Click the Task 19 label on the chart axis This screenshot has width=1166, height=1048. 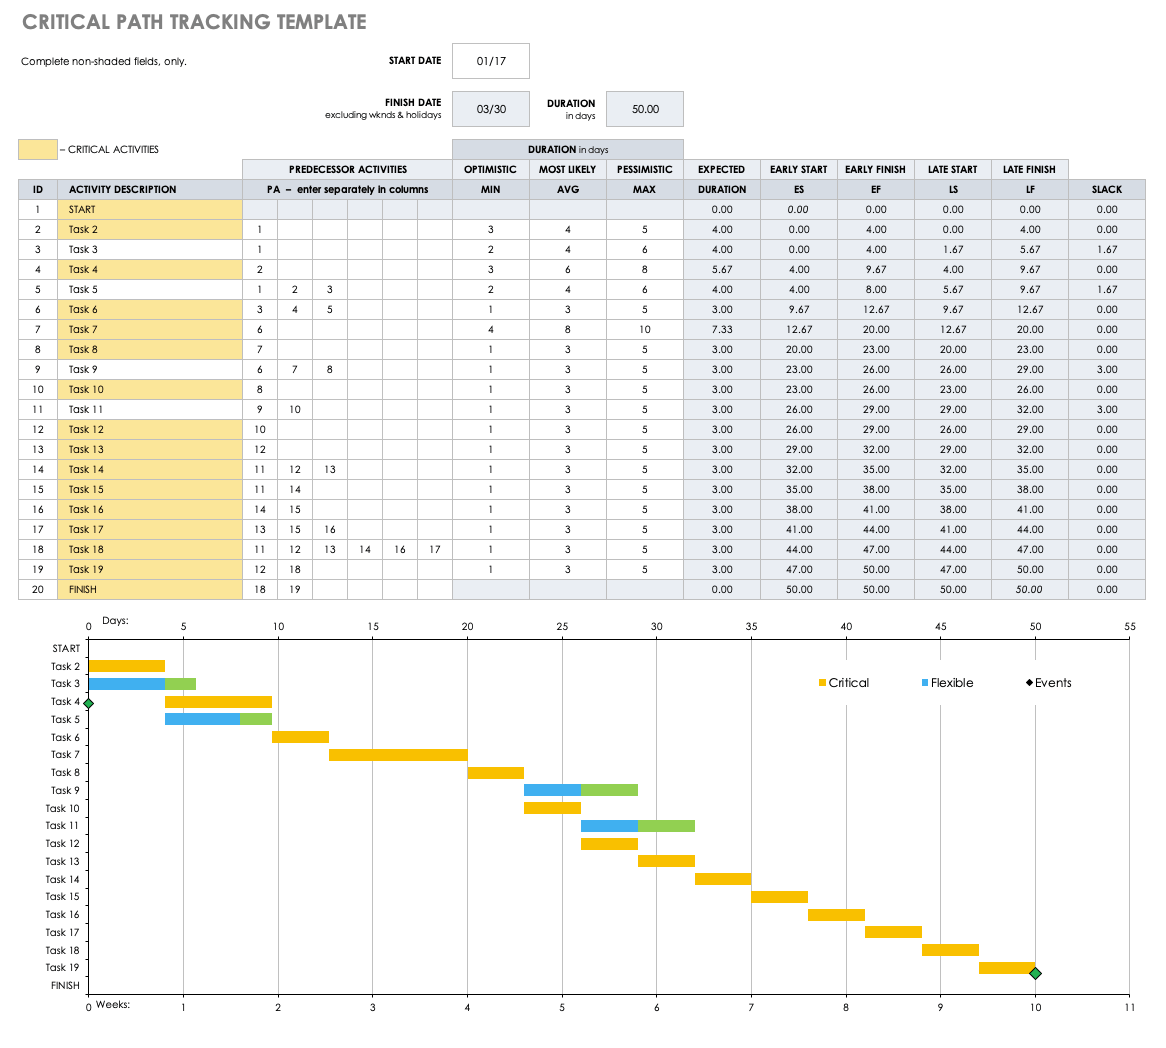(64, 967)
